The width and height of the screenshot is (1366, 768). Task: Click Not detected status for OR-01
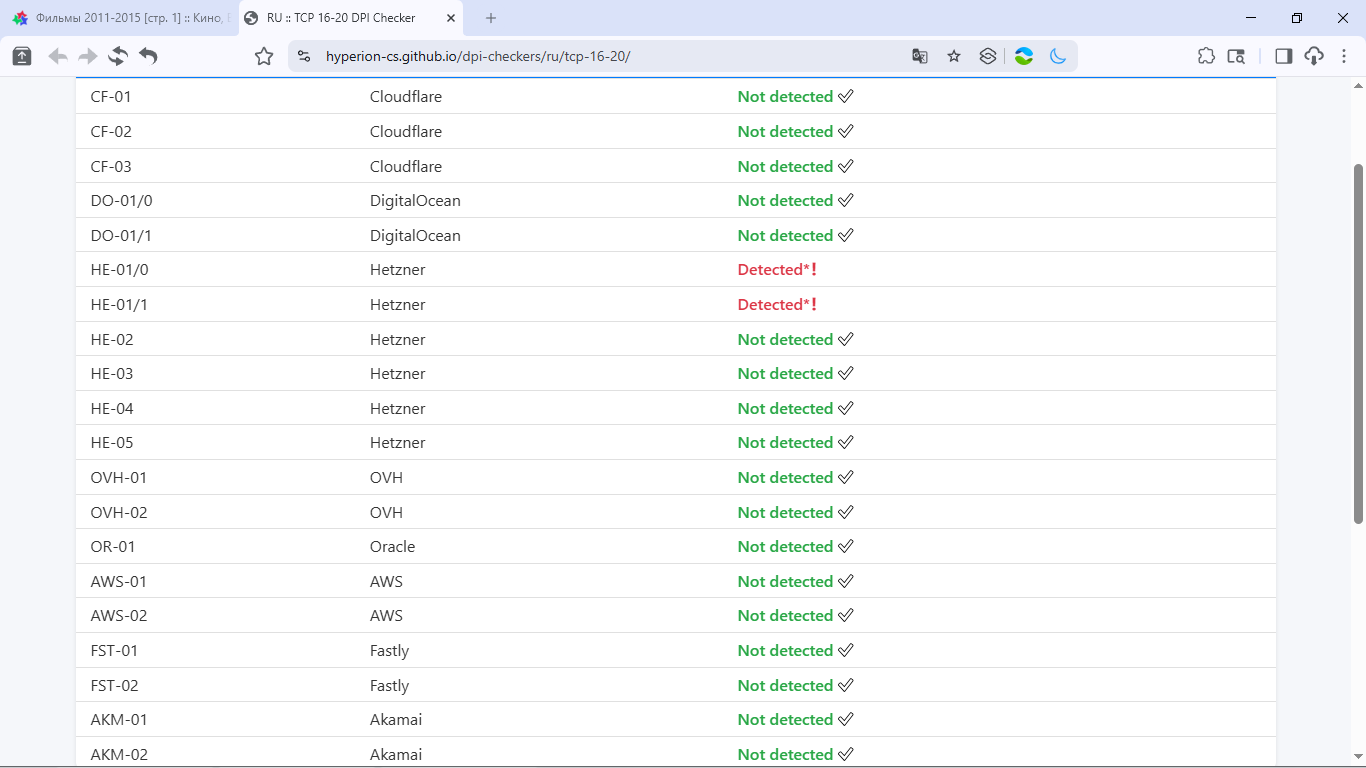click(x=796, y=547)
